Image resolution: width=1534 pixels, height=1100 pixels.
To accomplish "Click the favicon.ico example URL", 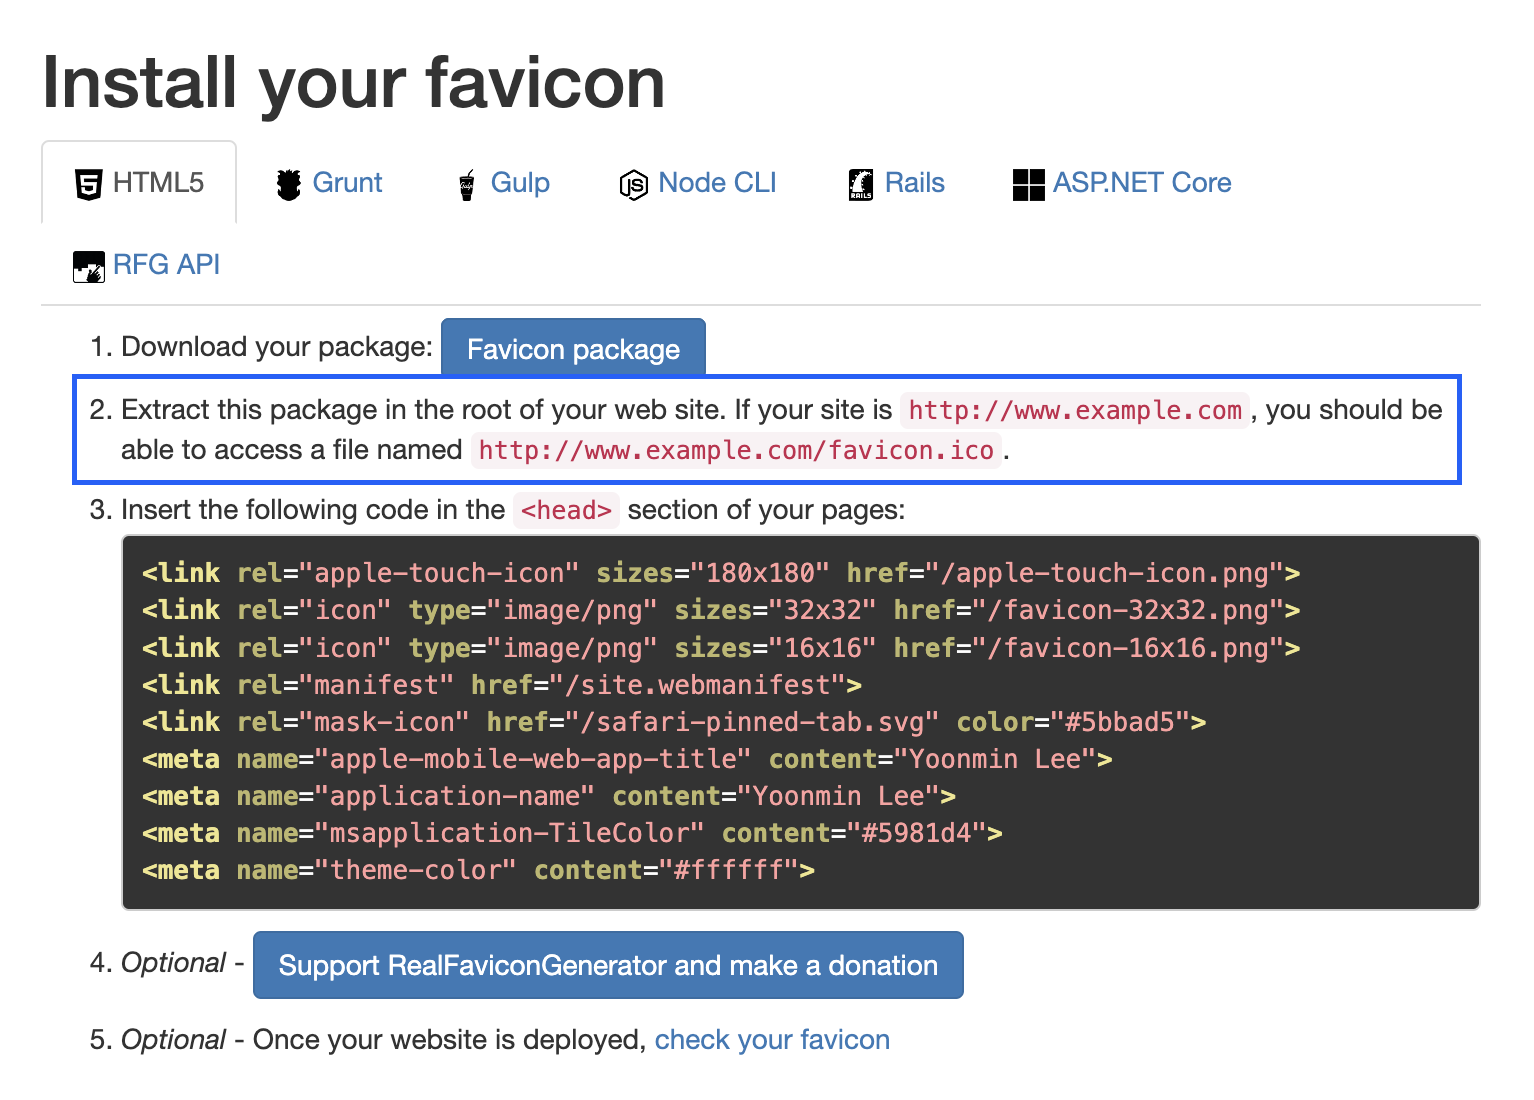I will click(x=736, y=451).
